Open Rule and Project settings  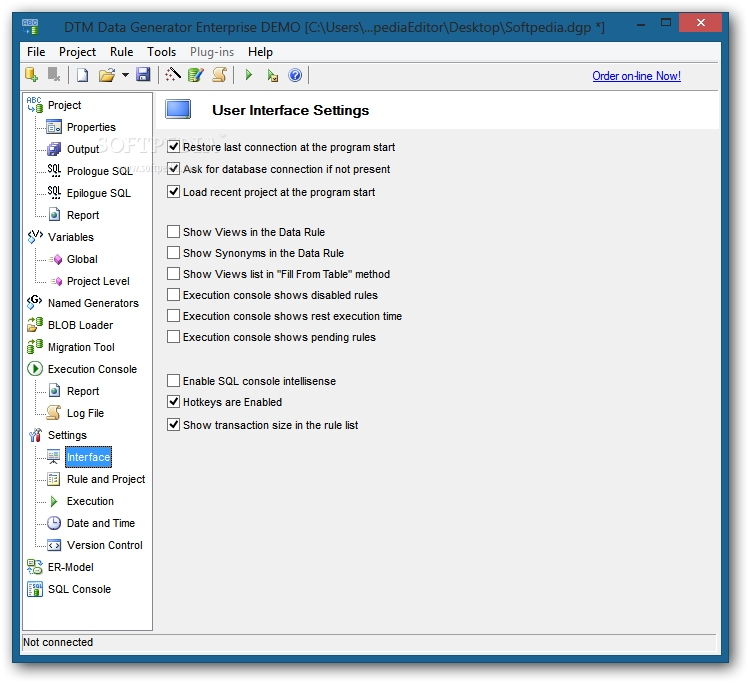pos(106,479)
